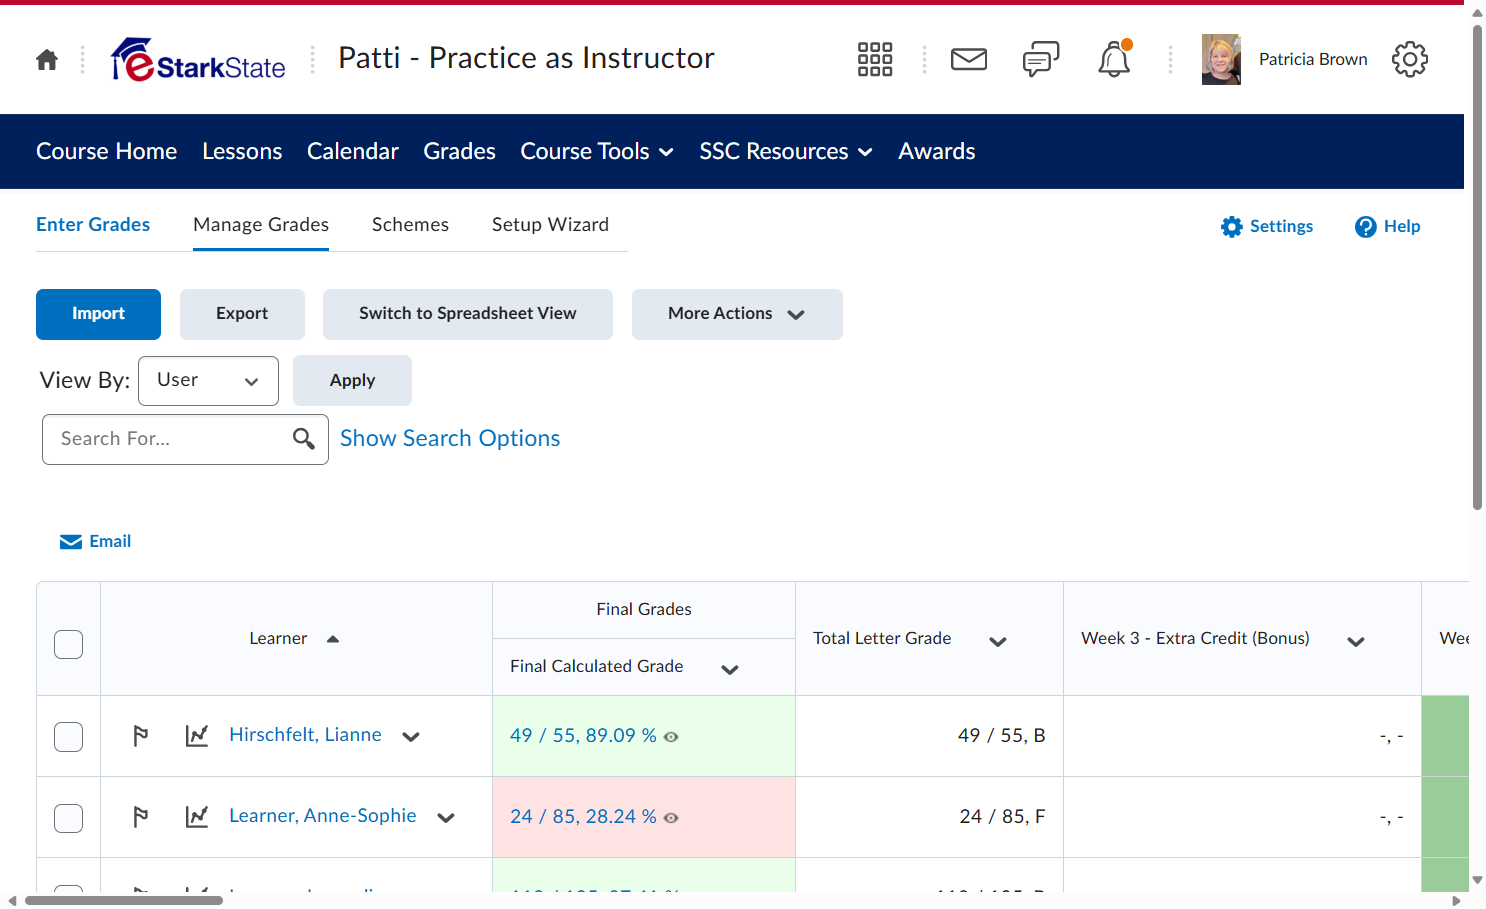This screenshot has height=909, width=1486.
Task: Click the Stark State logo
Action: (198, 60)
